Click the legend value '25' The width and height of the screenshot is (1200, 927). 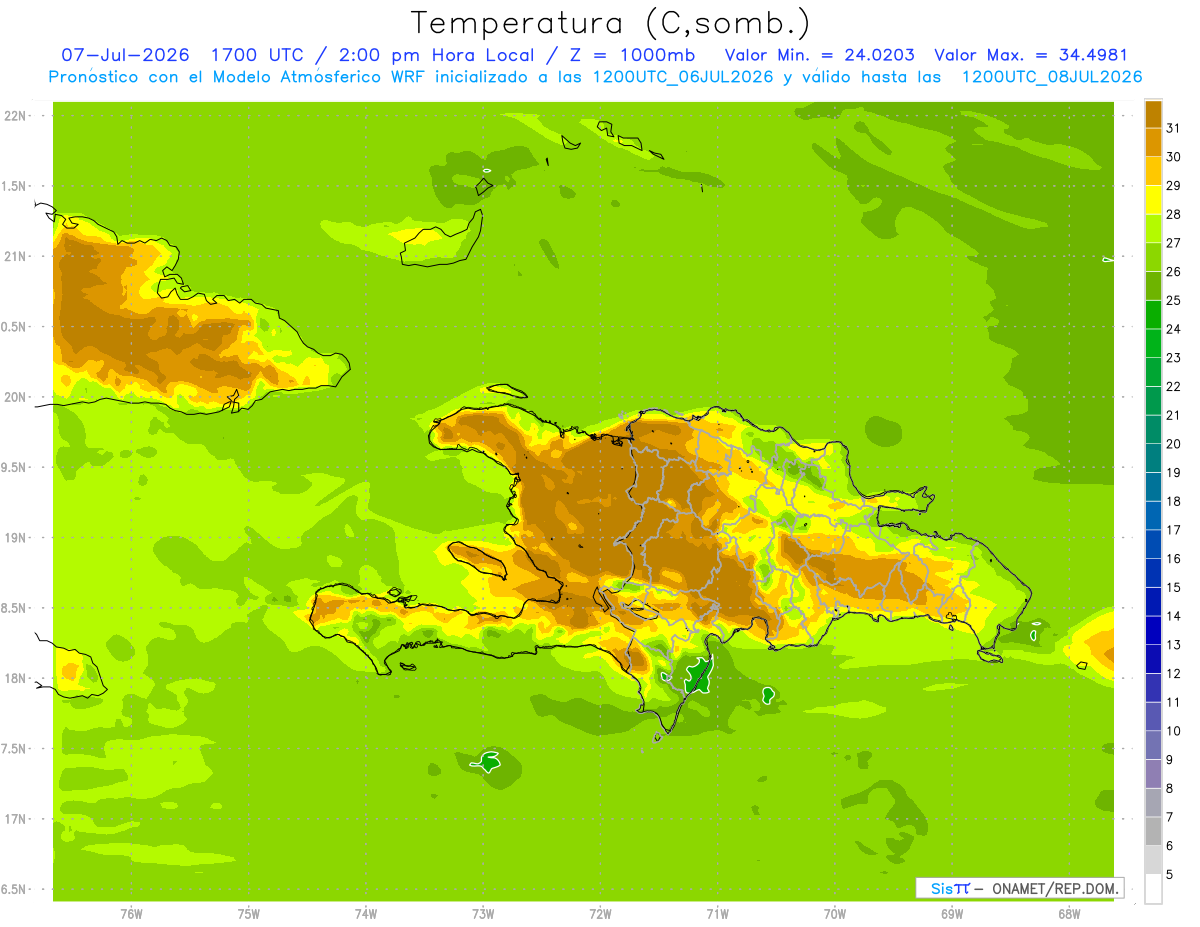[x=1173, y=300]
